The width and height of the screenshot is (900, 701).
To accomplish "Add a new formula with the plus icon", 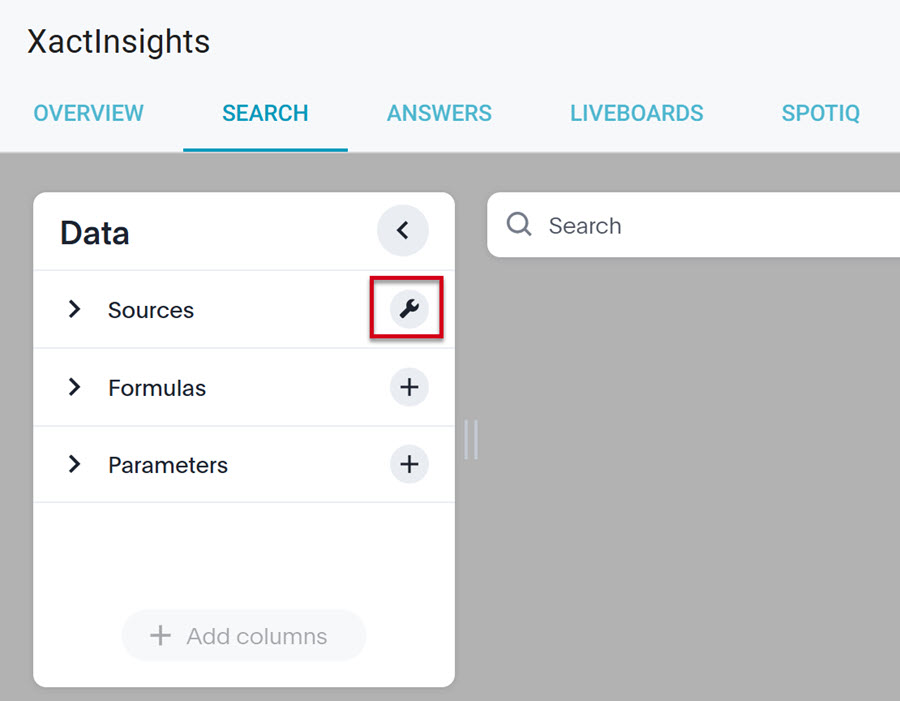I will (408, 387).
